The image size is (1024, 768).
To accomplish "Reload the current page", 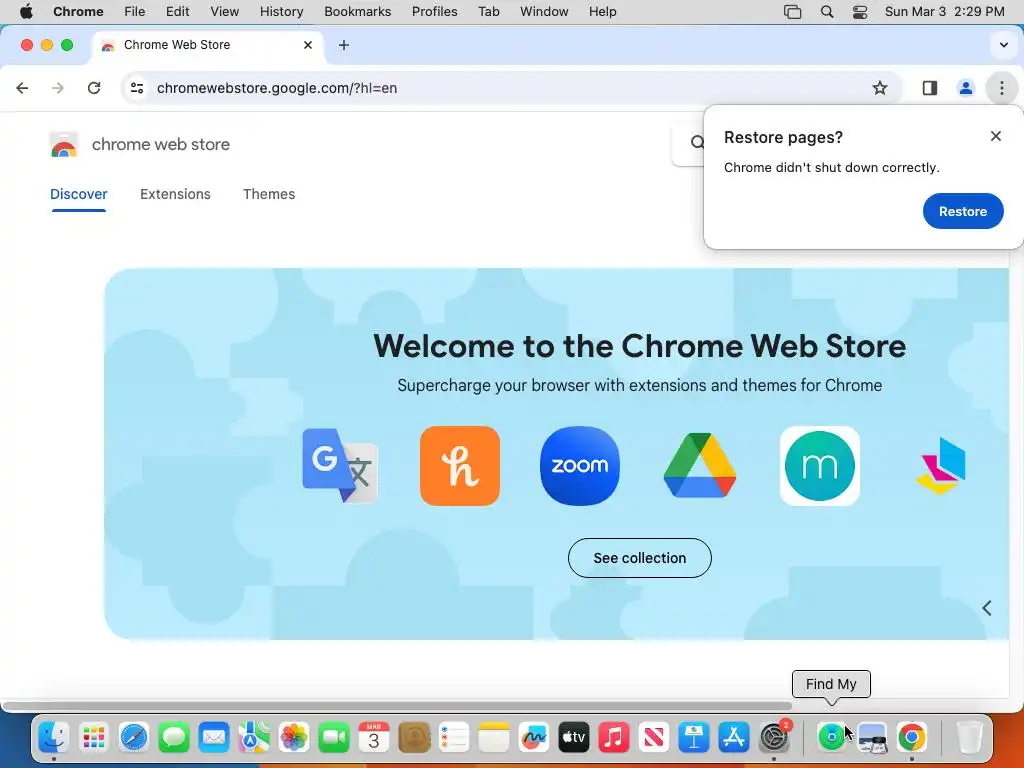I will pos(94,88).
